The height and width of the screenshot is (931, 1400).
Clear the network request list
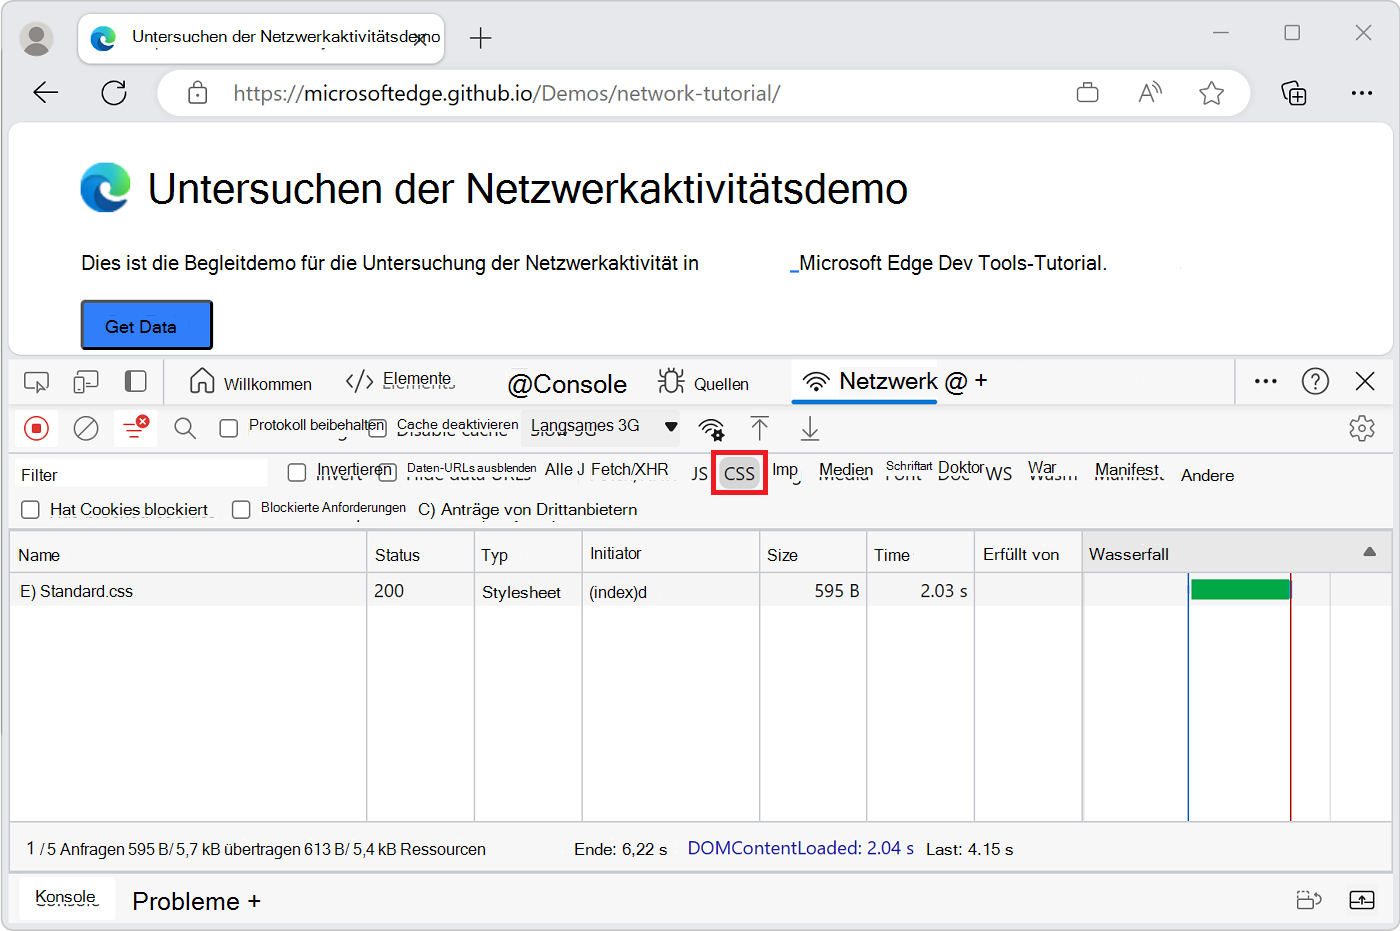85,428
